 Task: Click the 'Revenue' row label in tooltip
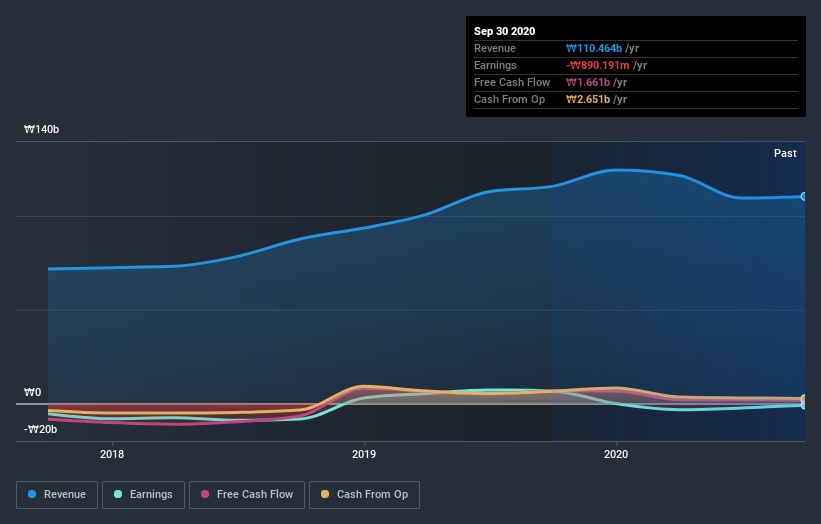(495, 48)
